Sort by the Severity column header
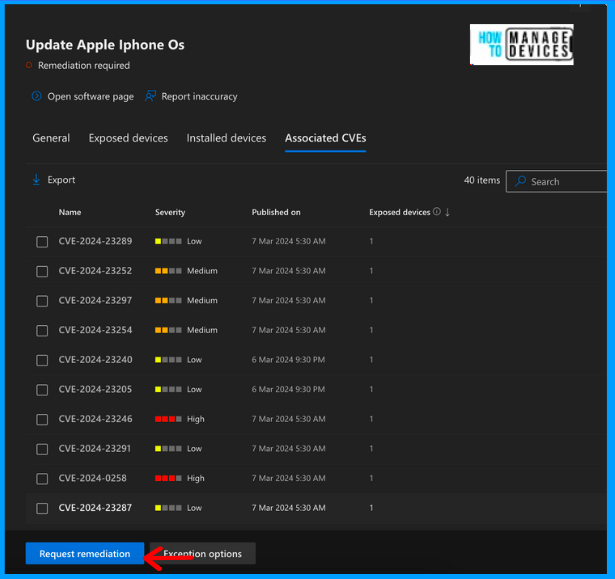 [170, 212]
